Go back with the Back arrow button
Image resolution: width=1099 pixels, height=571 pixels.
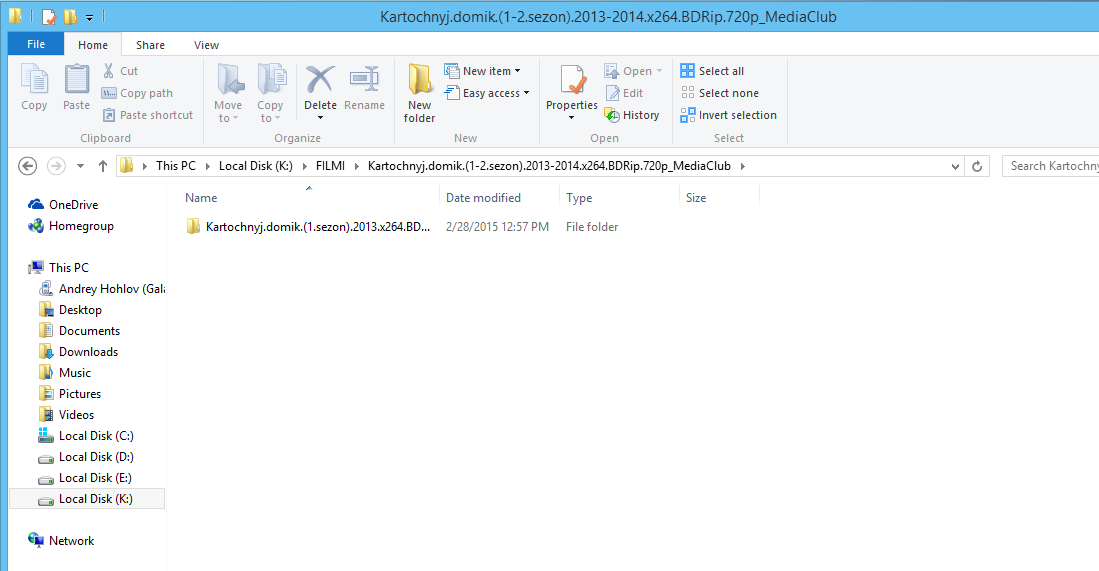point(27,166)
